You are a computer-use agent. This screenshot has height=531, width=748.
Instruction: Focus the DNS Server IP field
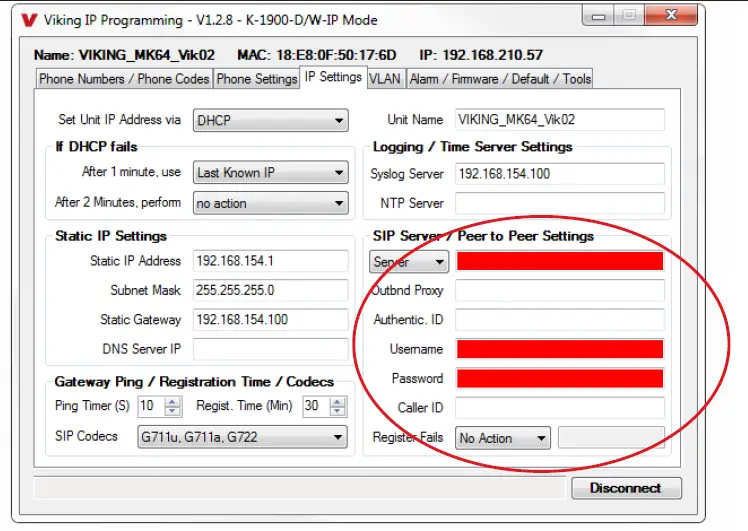pos(270,349)
